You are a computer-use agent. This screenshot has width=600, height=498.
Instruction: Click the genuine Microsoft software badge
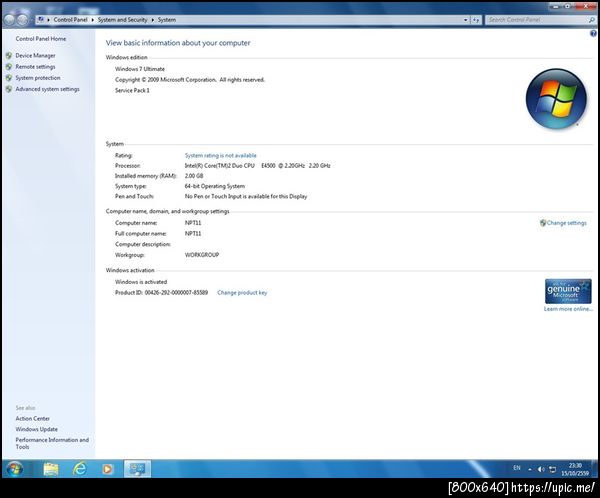click(x=568, y=291)
